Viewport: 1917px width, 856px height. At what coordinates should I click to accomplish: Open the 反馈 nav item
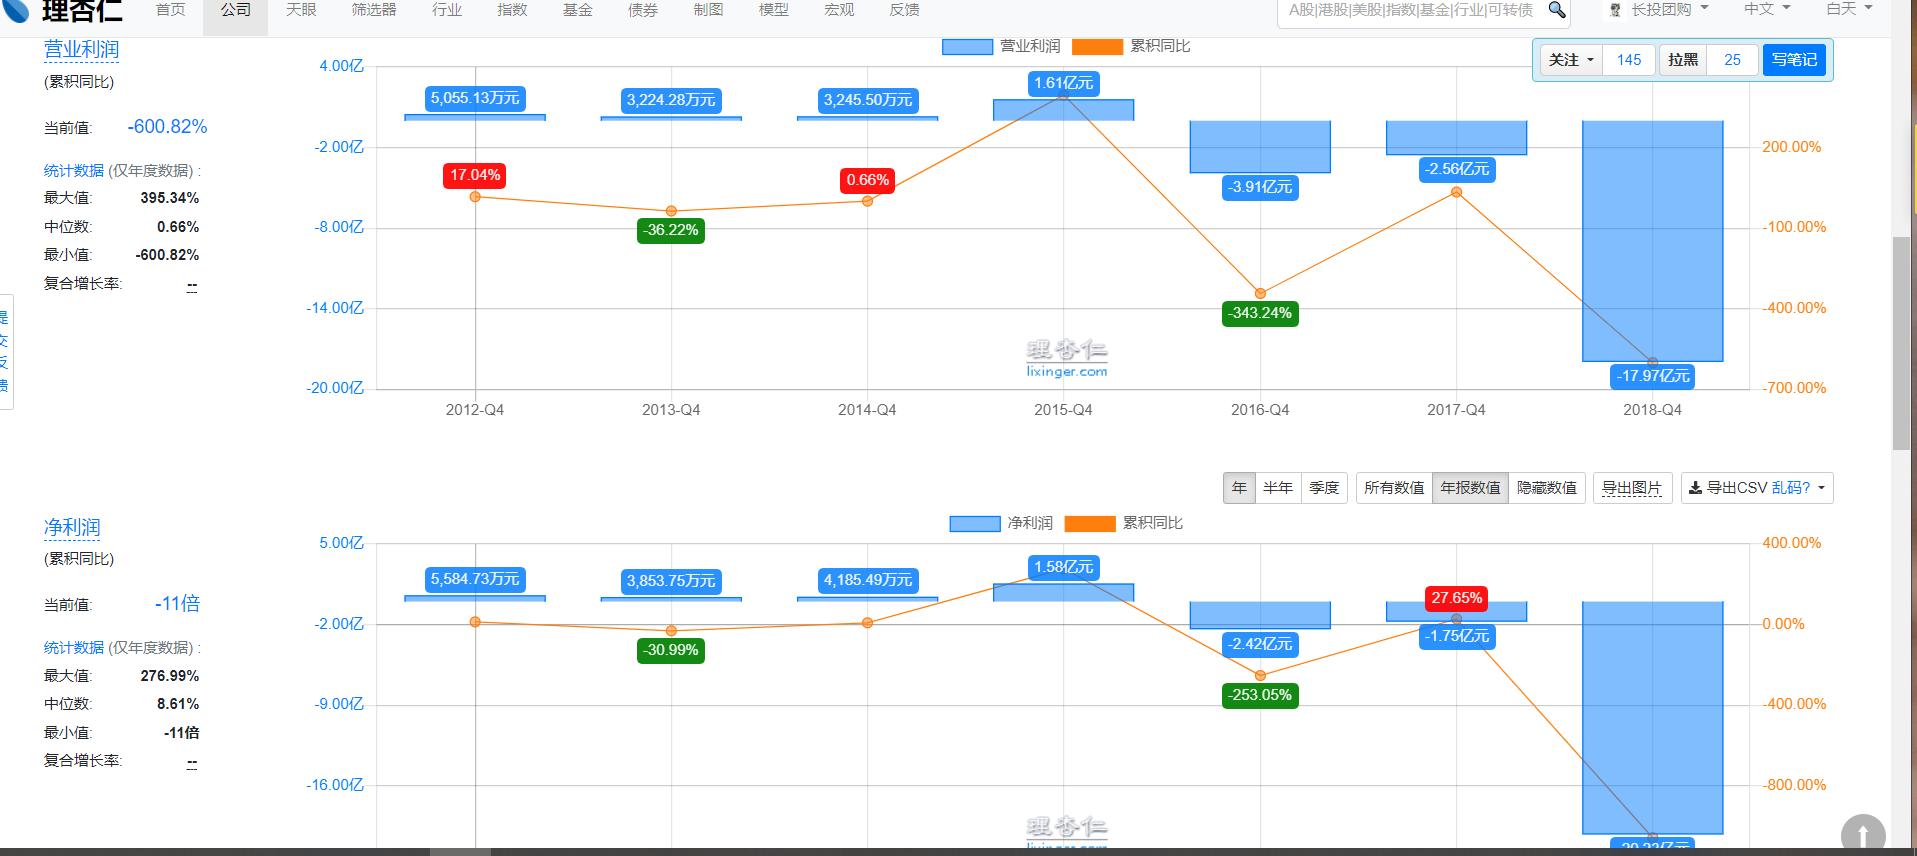904,10
